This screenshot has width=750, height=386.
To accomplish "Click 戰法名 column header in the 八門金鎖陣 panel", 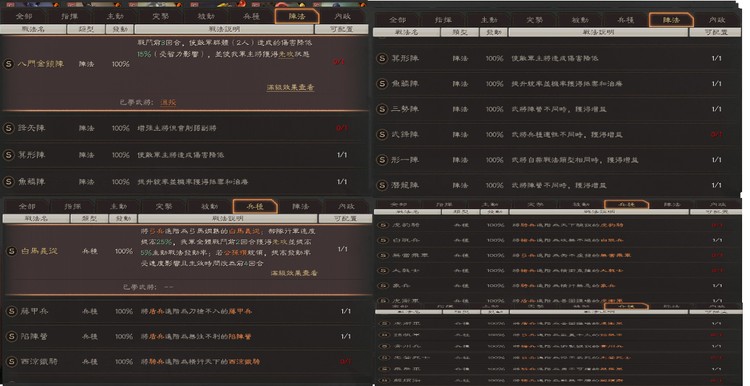I will click(33, 29).
